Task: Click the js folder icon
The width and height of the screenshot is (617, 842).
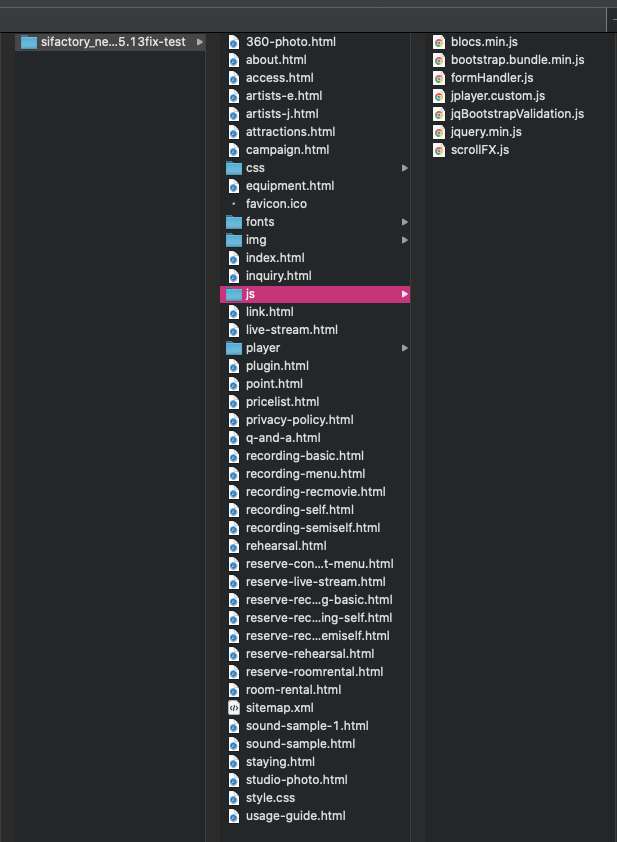Action: click(x=234, y=294)
